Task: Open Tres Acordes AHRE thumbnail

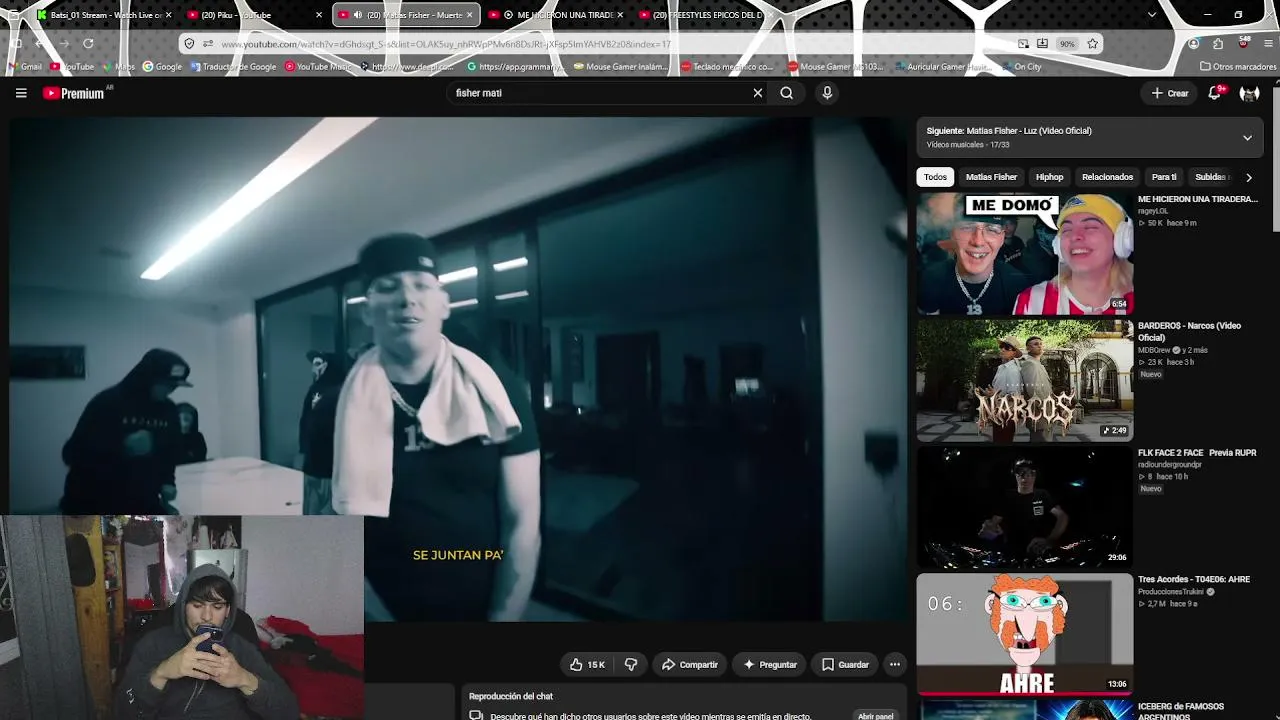Action: click(1025, 634)
